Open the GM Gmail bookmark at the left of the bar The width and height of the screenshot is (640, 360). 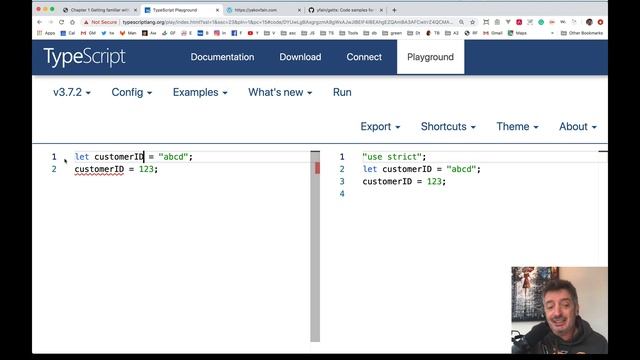88,33
